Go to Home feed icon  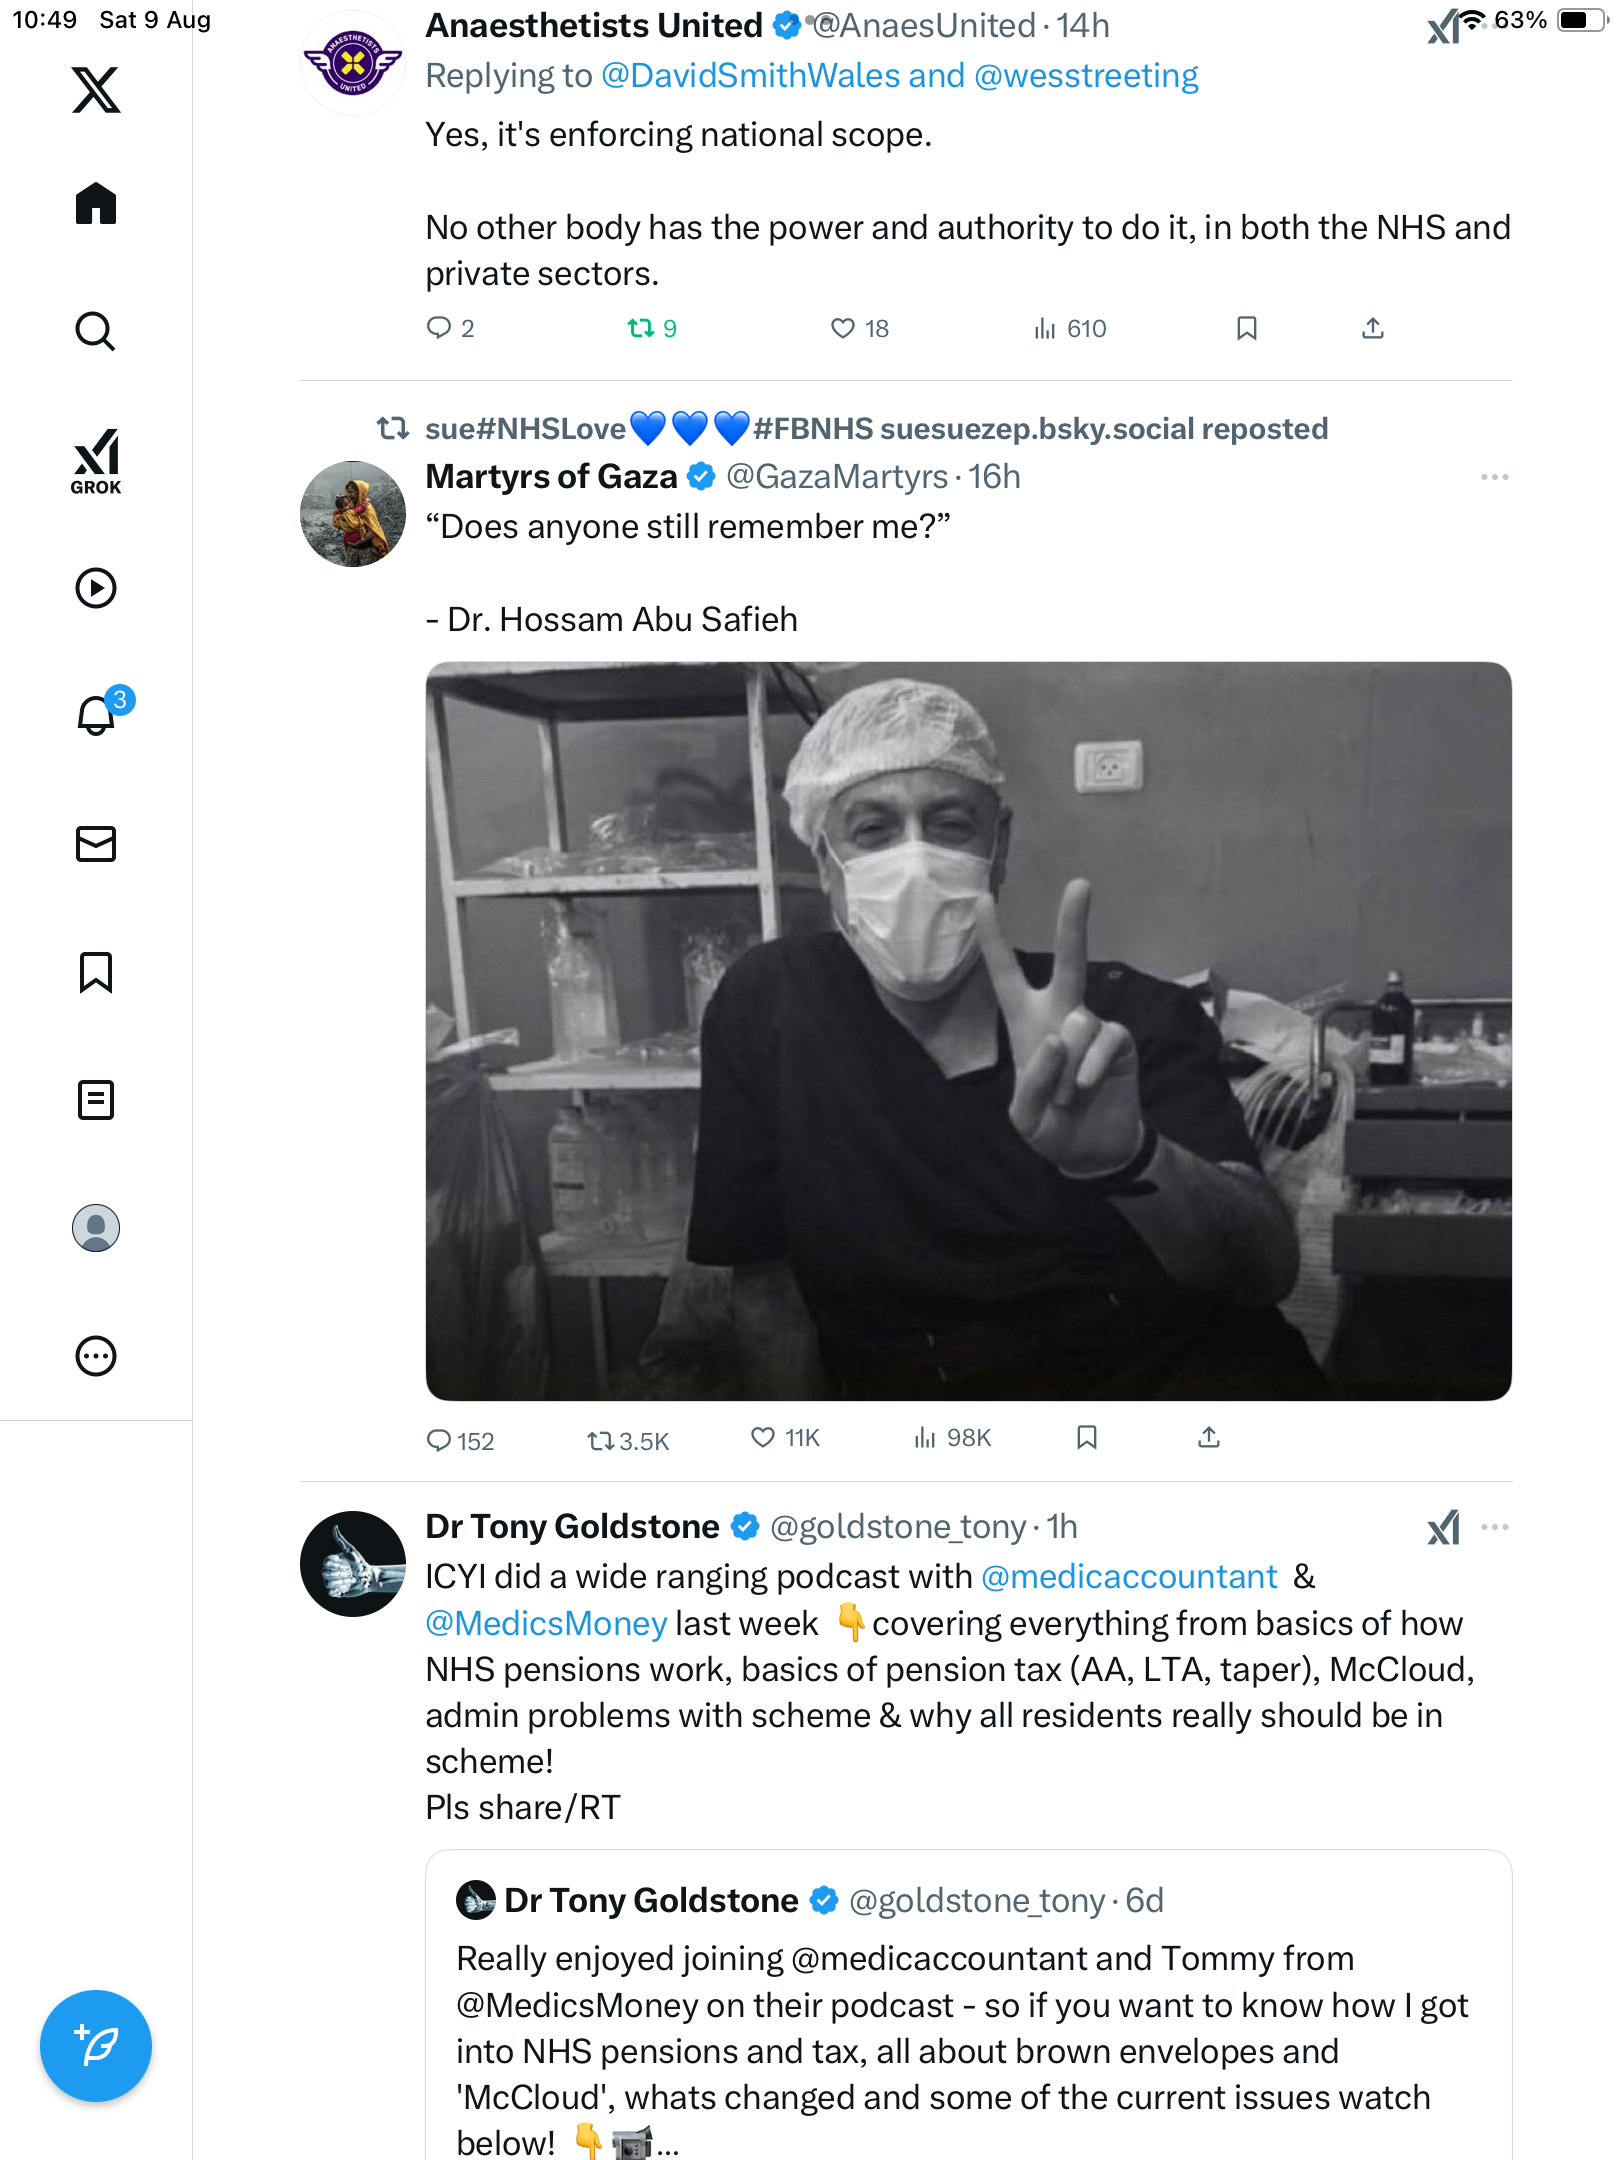(96, 204)
